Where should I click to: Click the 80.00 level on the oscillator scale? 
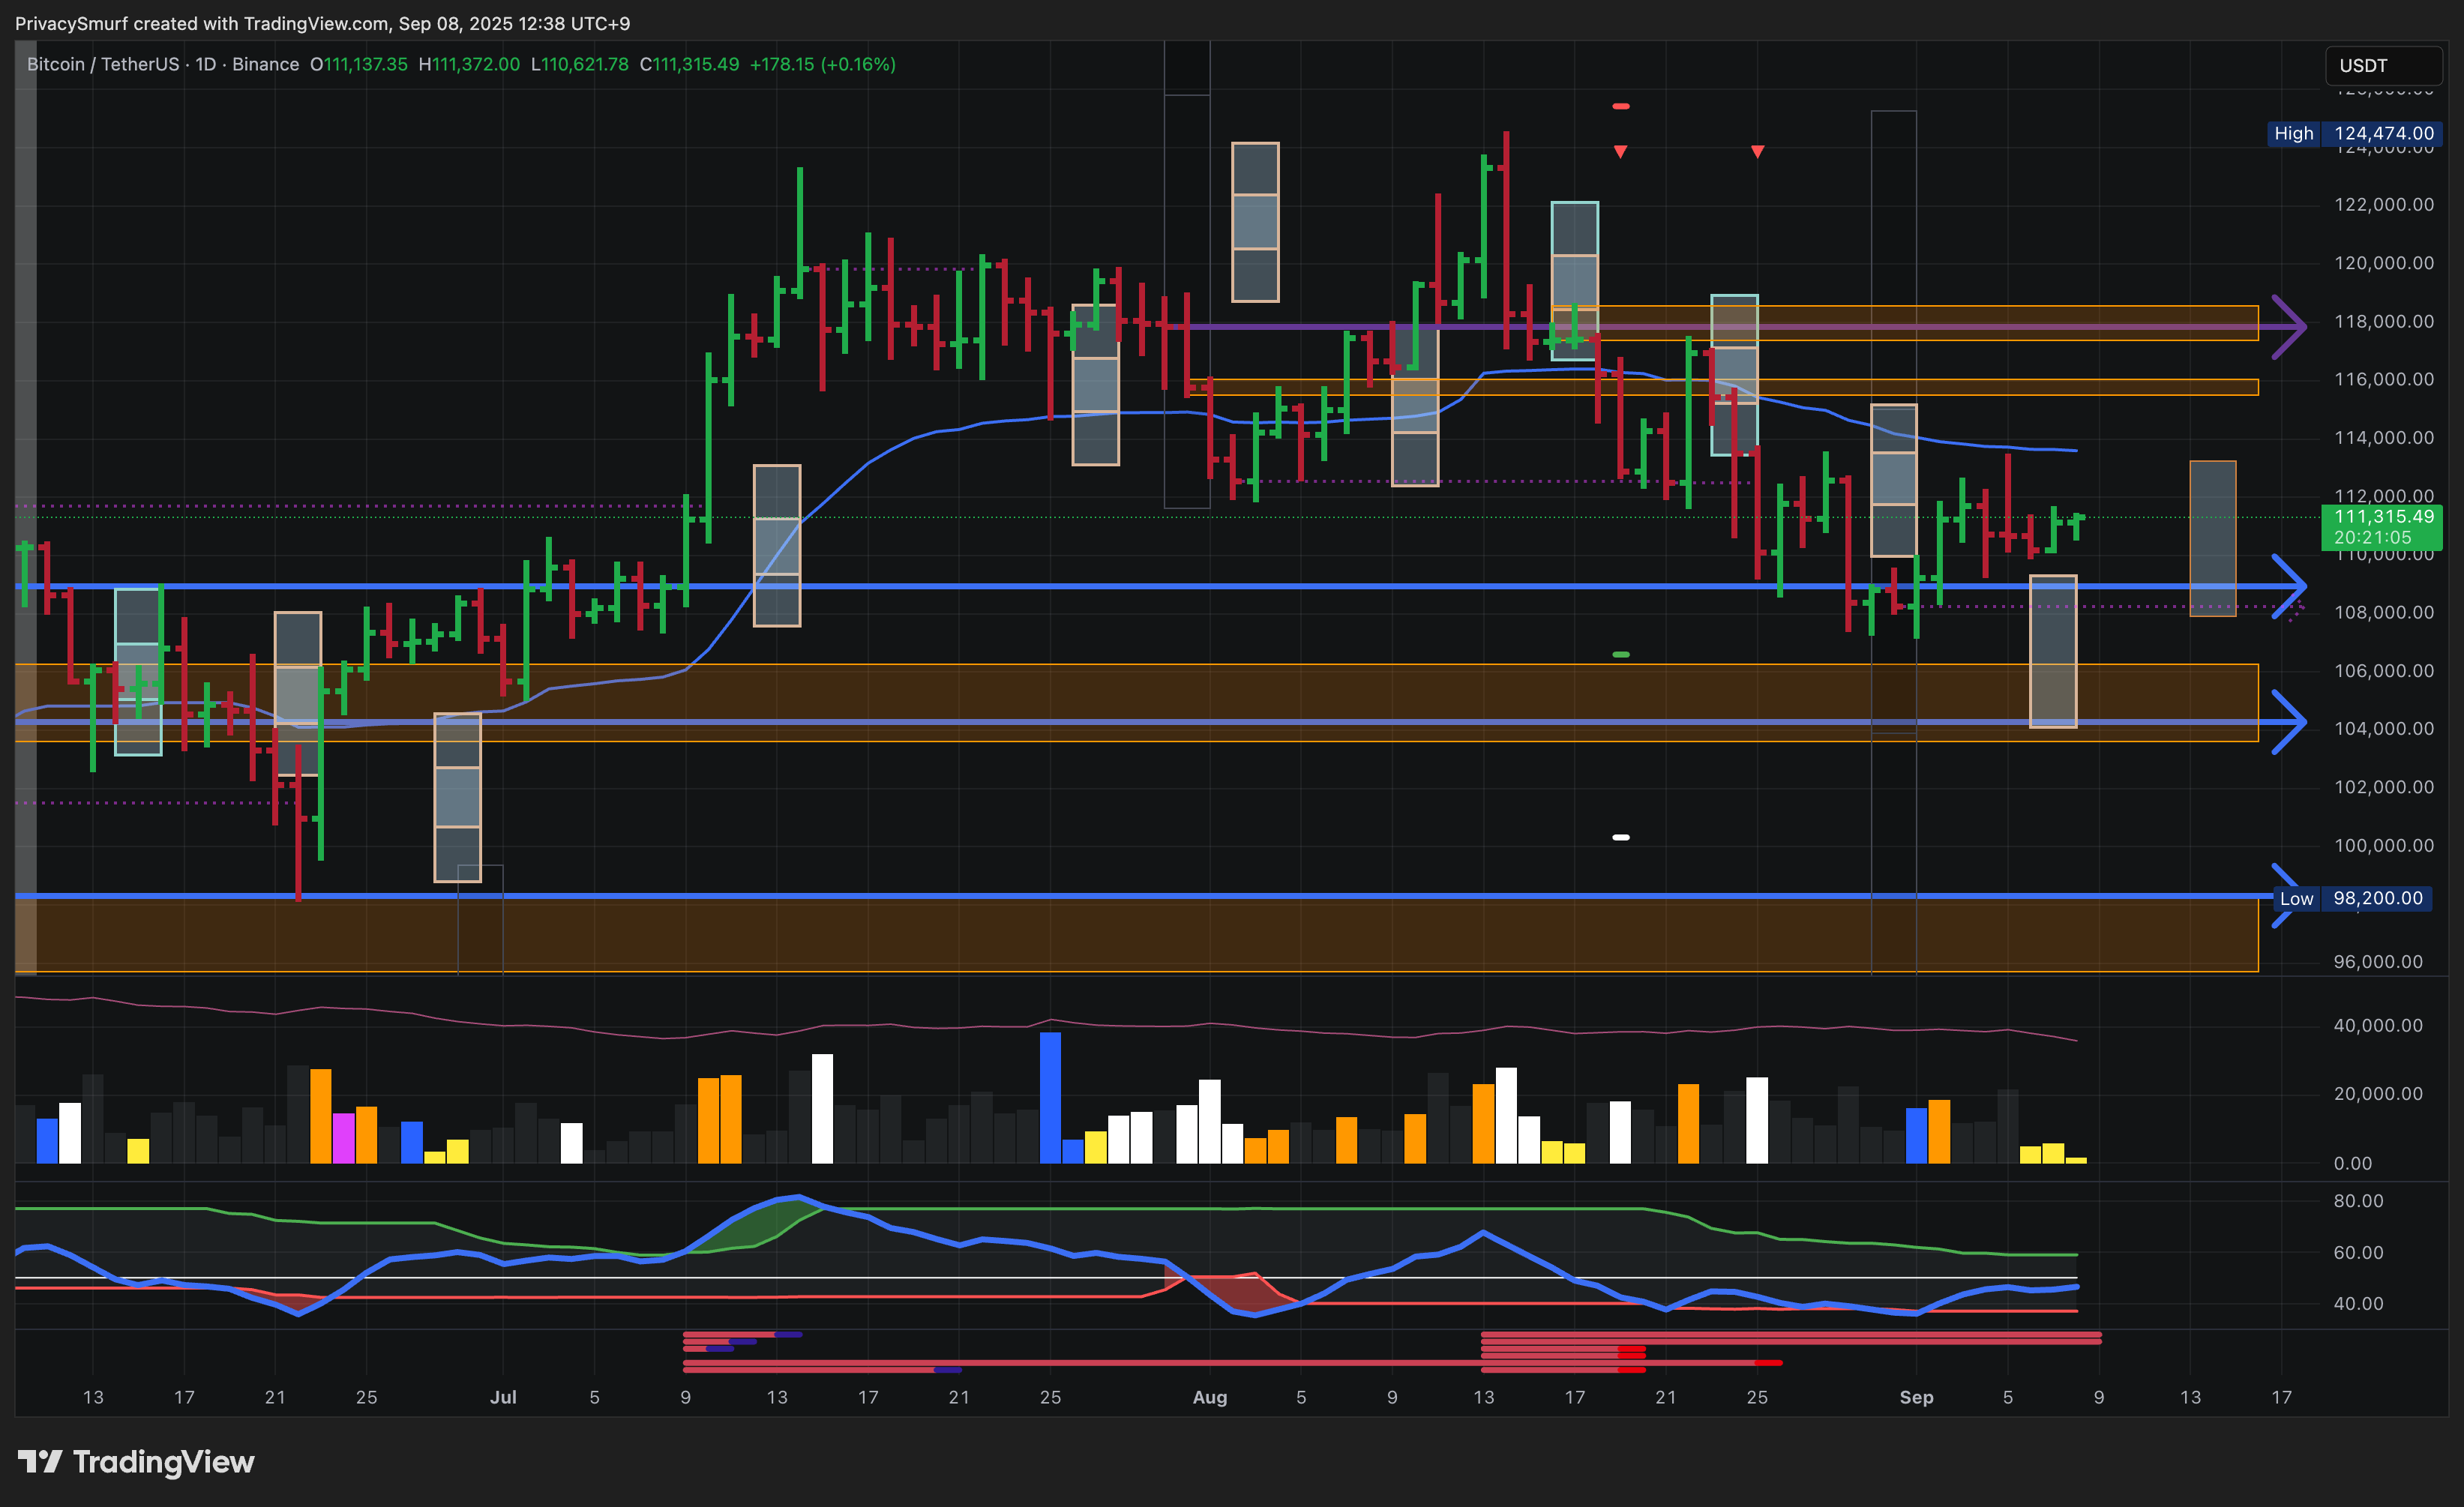(2358, 1201)
